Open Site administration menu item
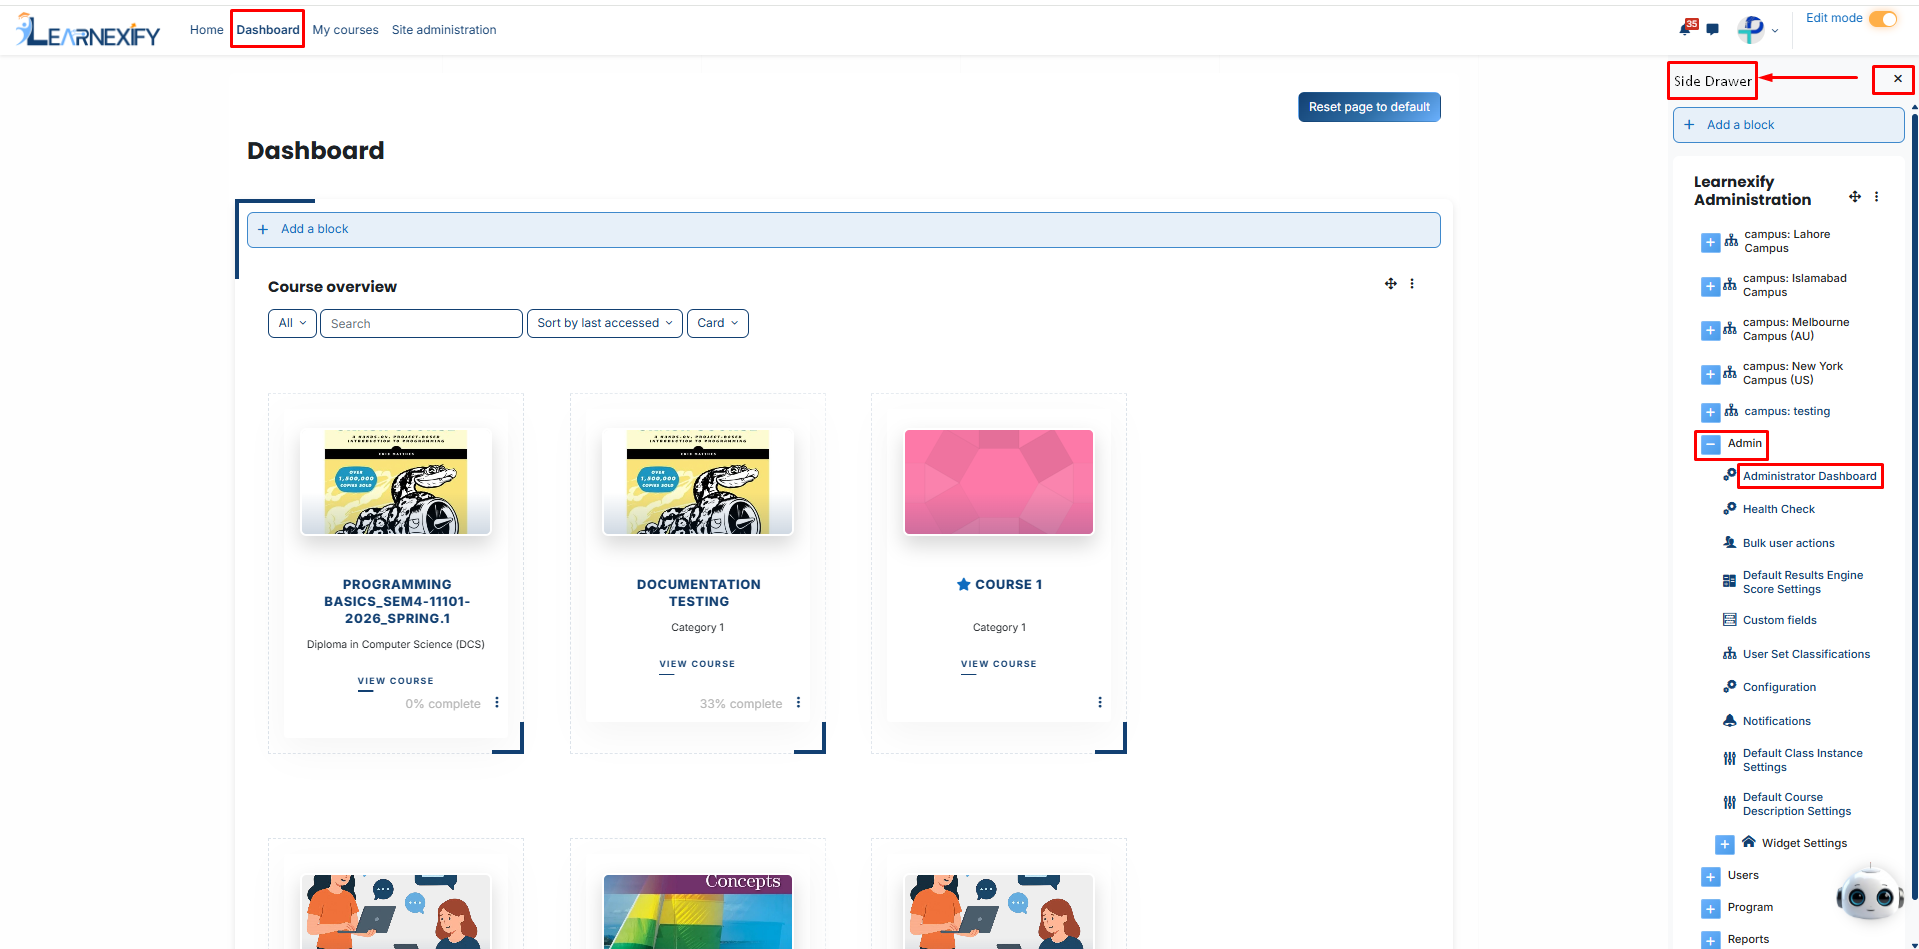This screenshot has width=1919, height=949. (444, 30)
